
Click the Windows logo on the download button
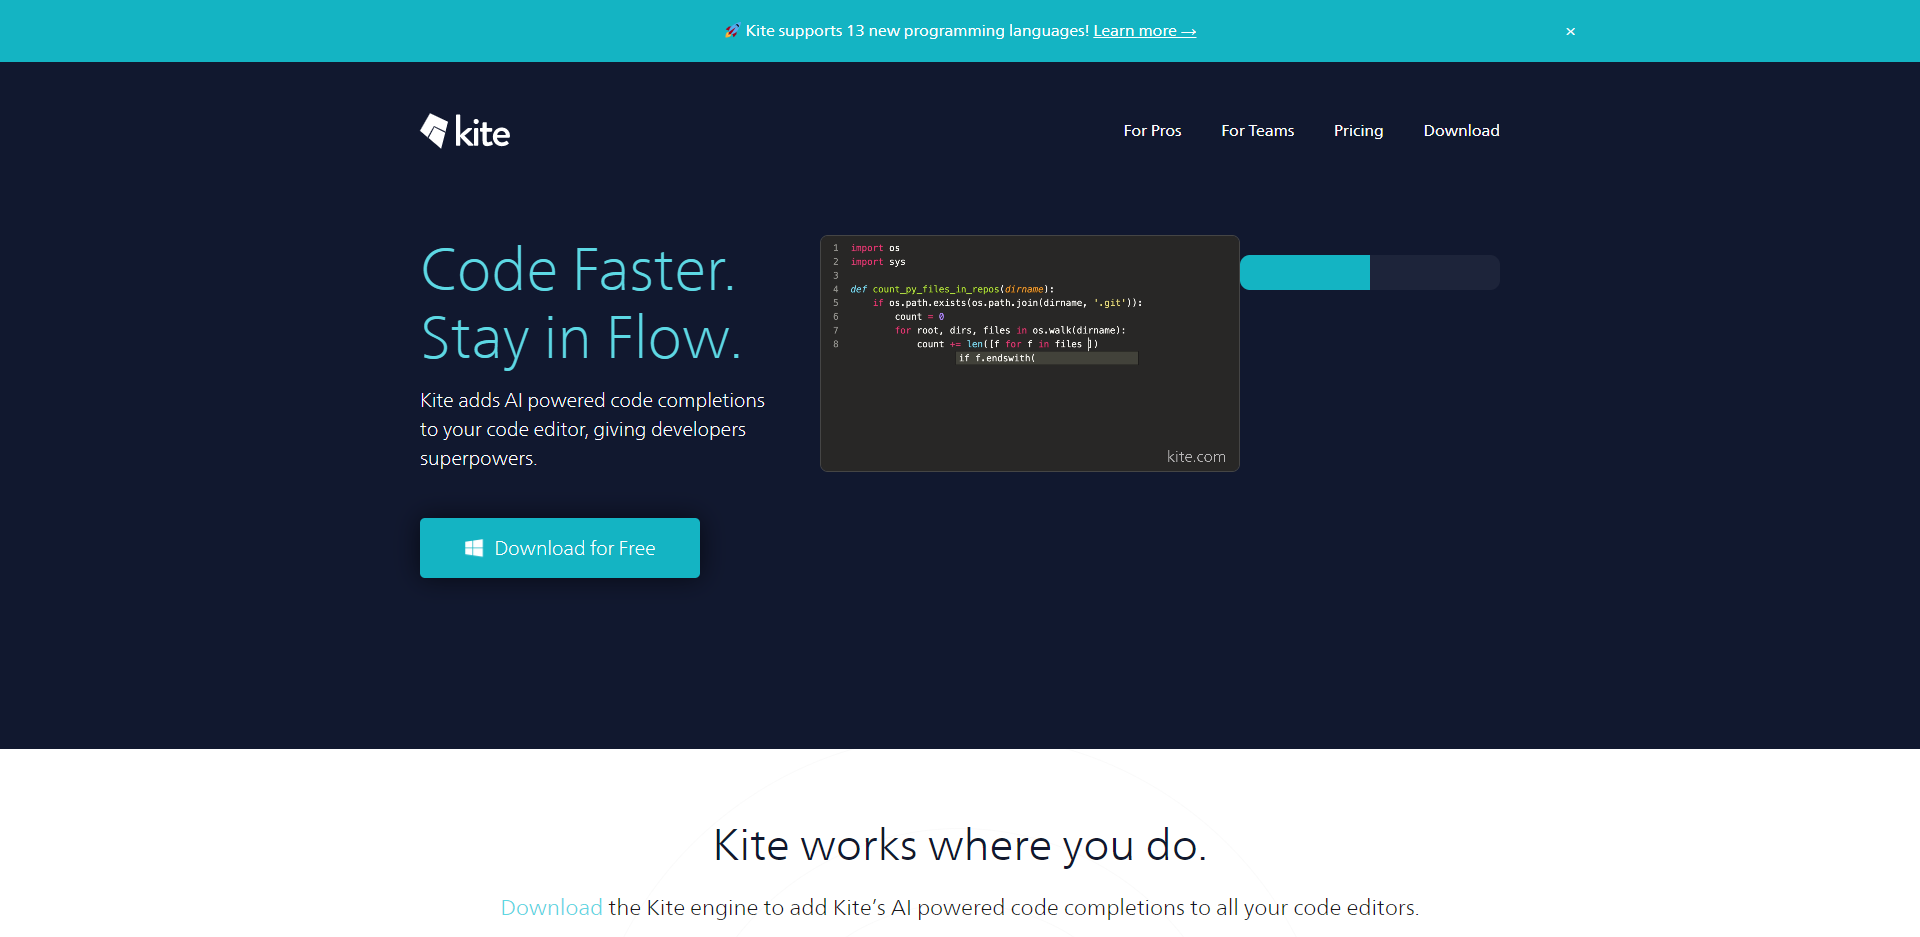(474, 548)
